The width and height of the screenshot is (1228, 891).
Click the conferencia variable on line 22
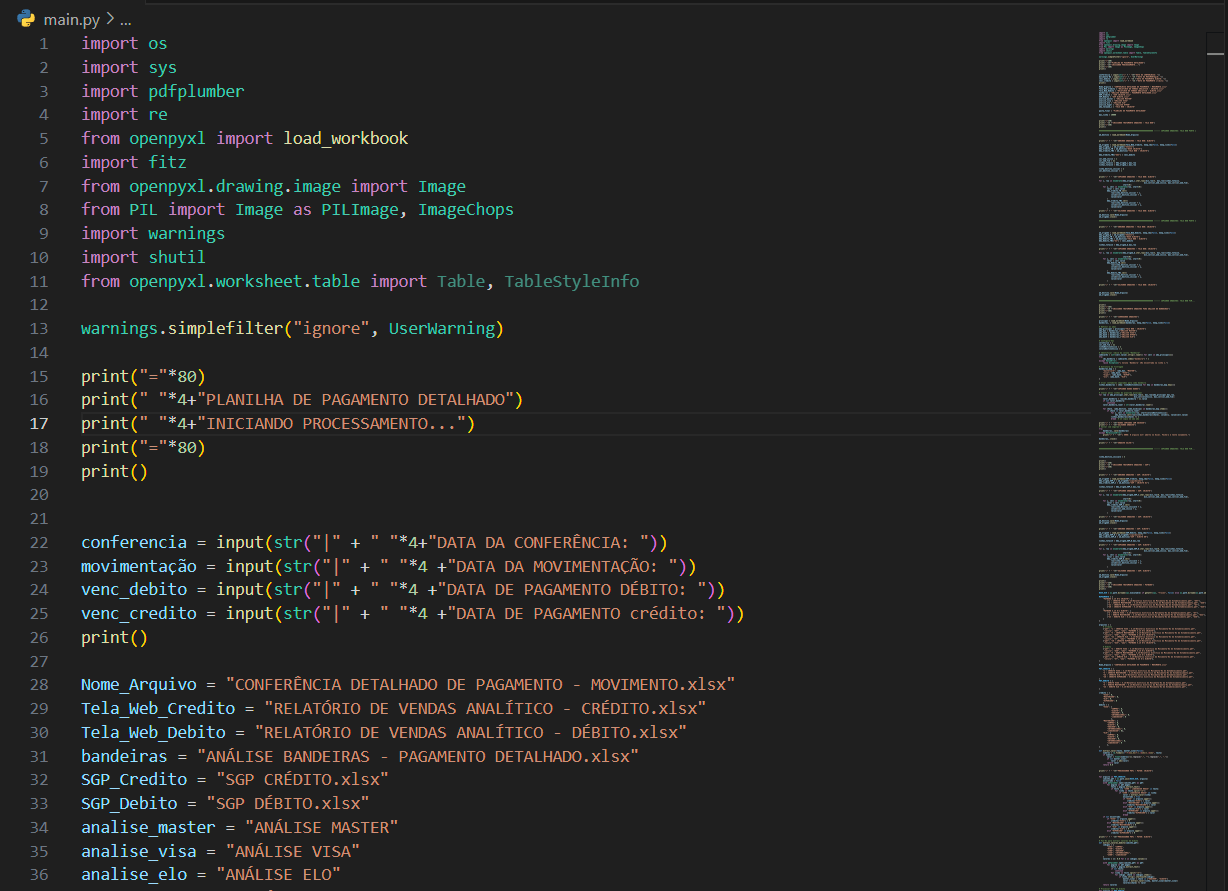133,543
